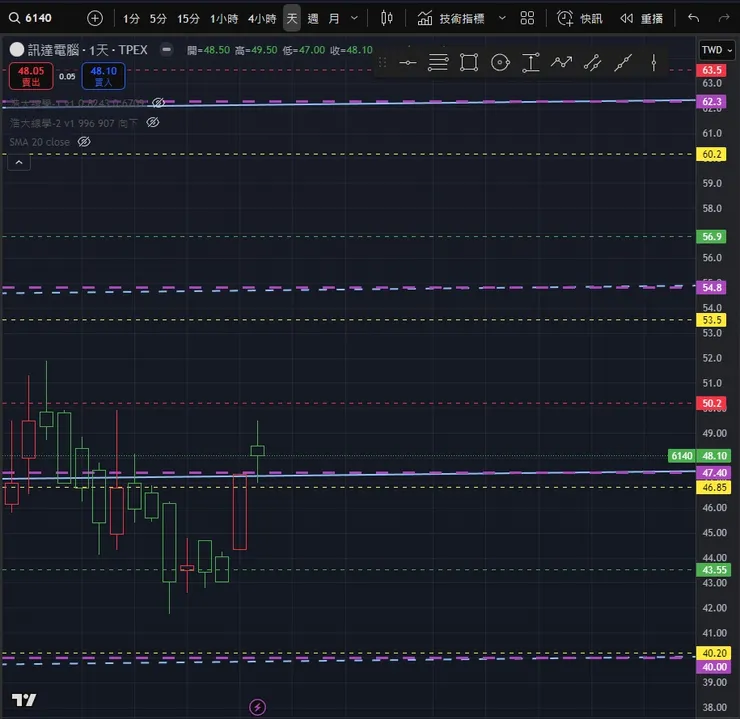This screenshot has height=719, width=740.
Task: Toggle visibility of 浩大線學-2 indicator
Action: pos(152,122)
